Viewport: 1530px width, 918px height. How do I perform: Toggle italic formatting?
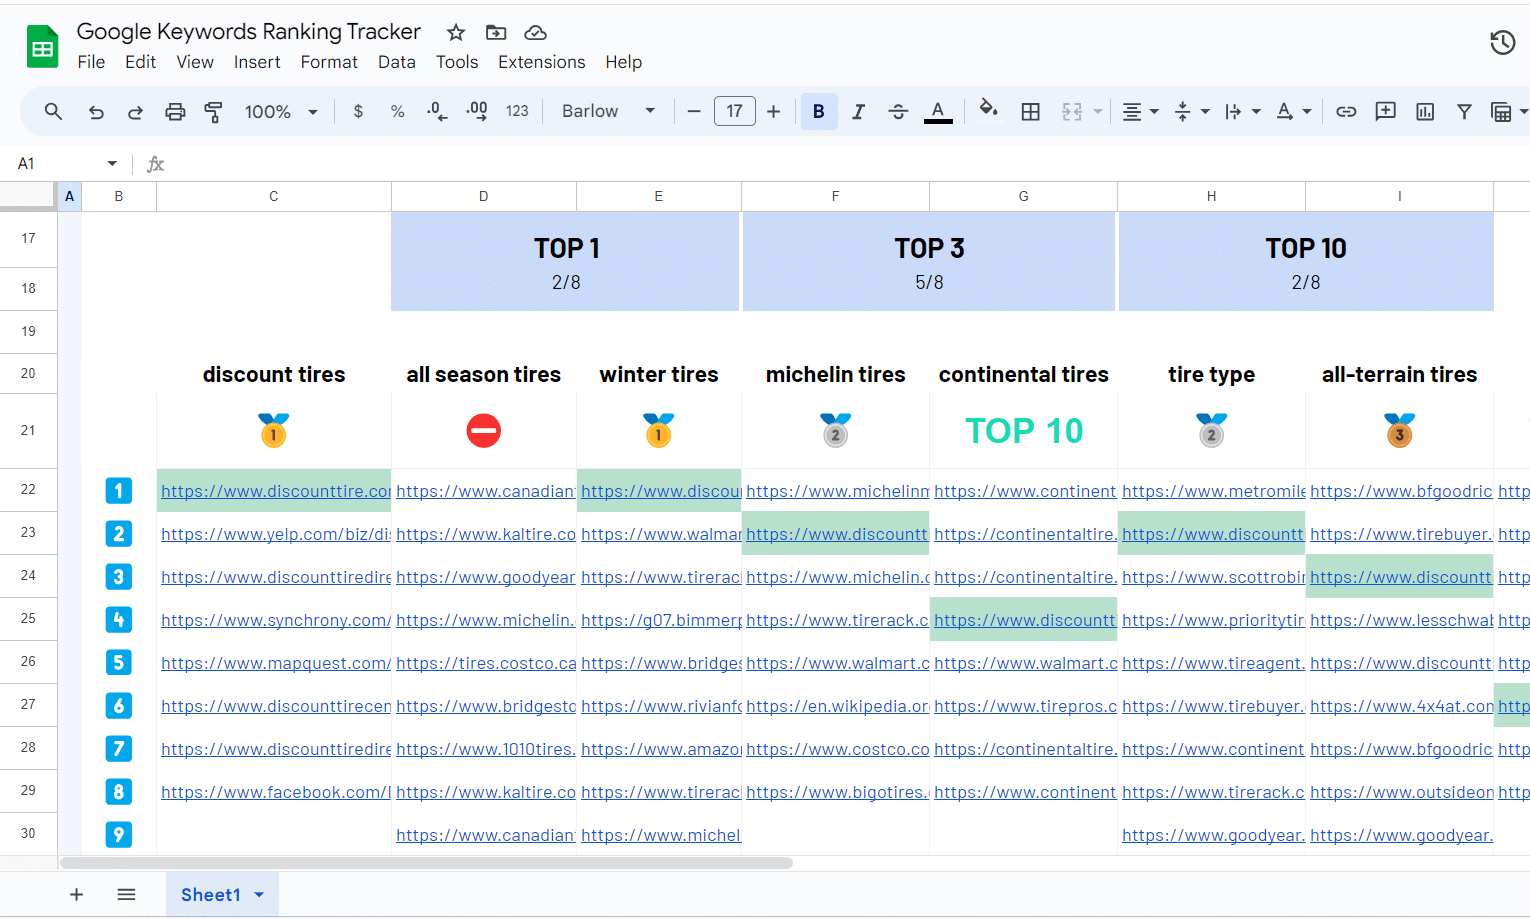click(858, 111)
